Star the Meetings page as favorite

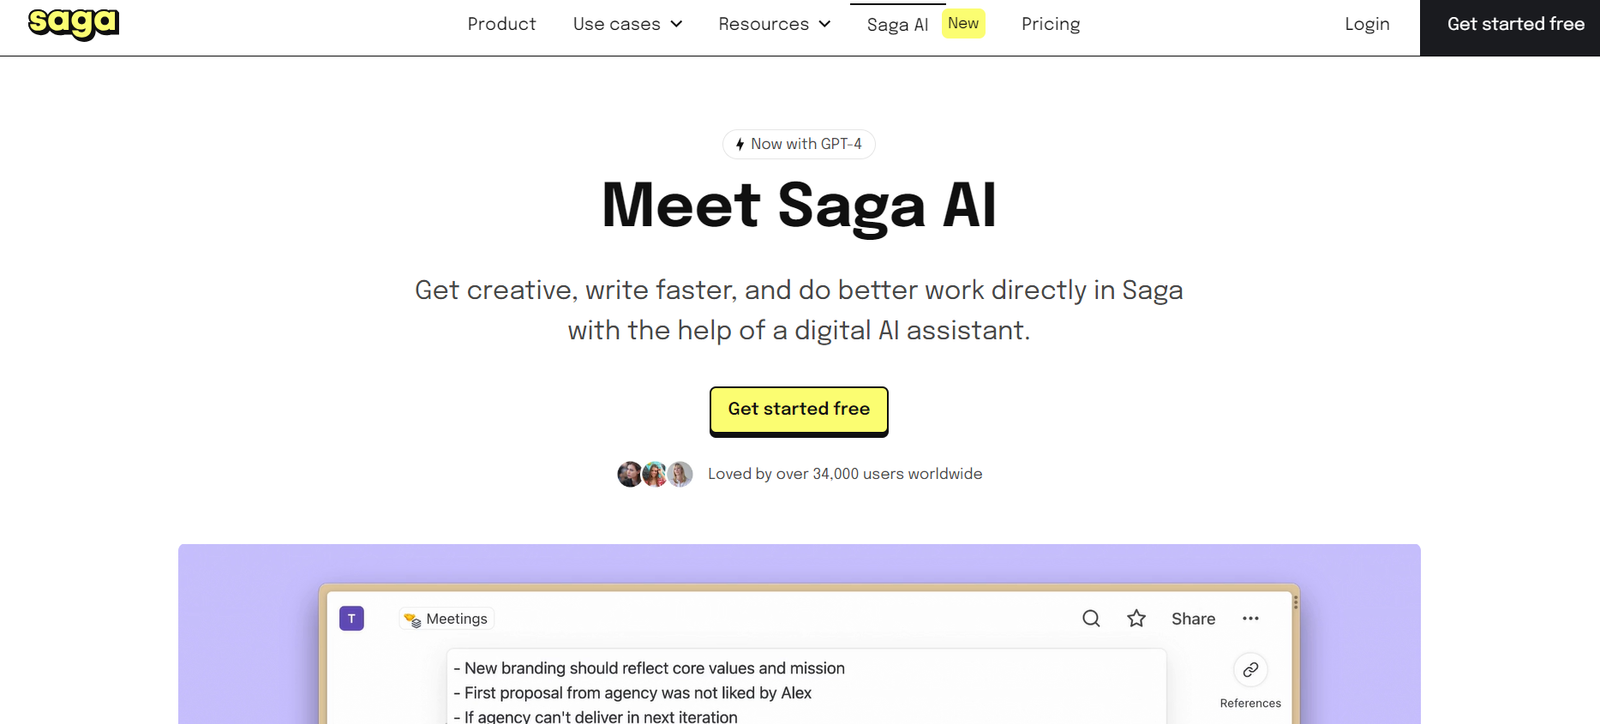tap(1136, 619)
